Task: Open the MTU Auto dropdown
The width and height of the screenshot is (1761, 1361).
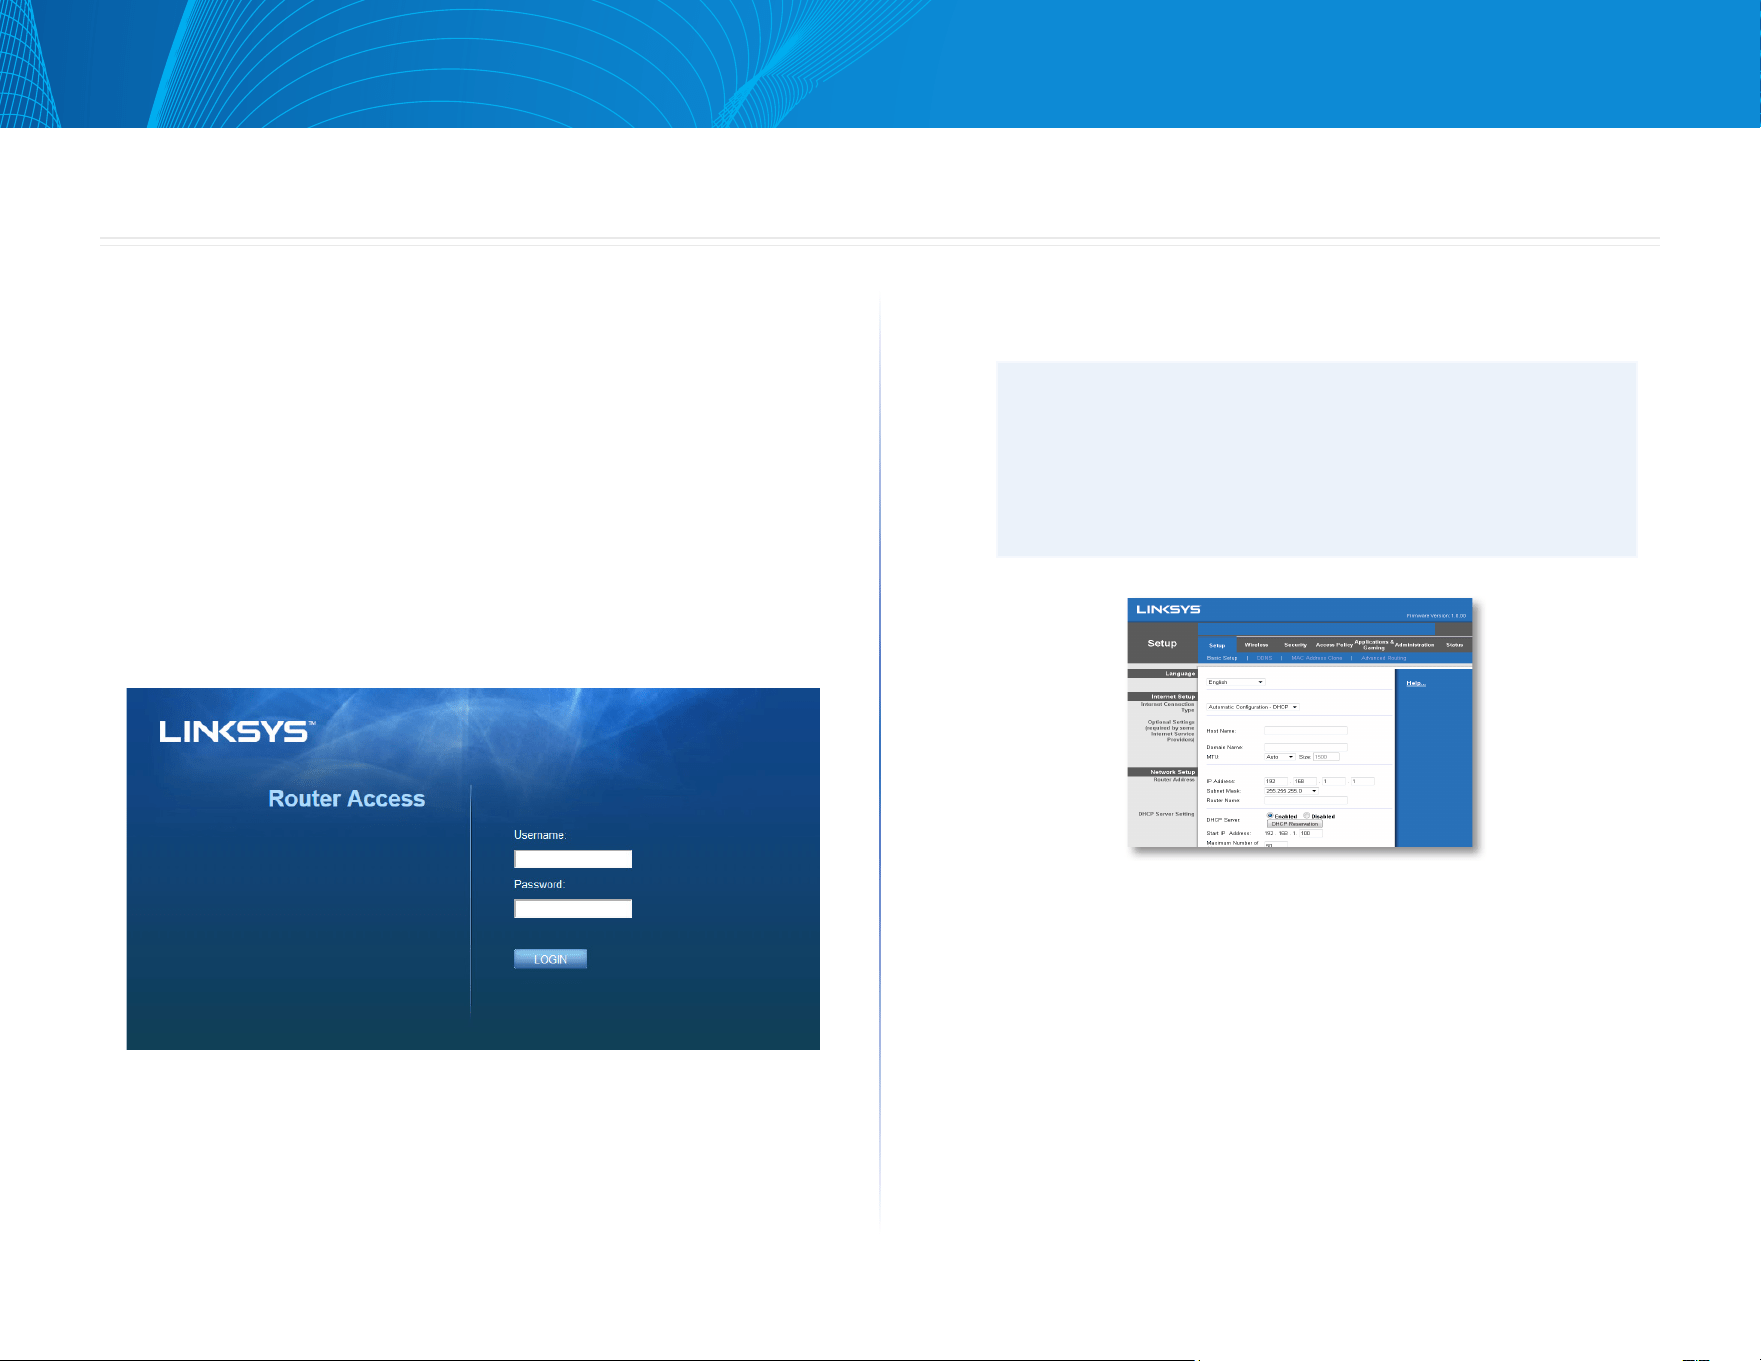Action: click(1280, 757)
